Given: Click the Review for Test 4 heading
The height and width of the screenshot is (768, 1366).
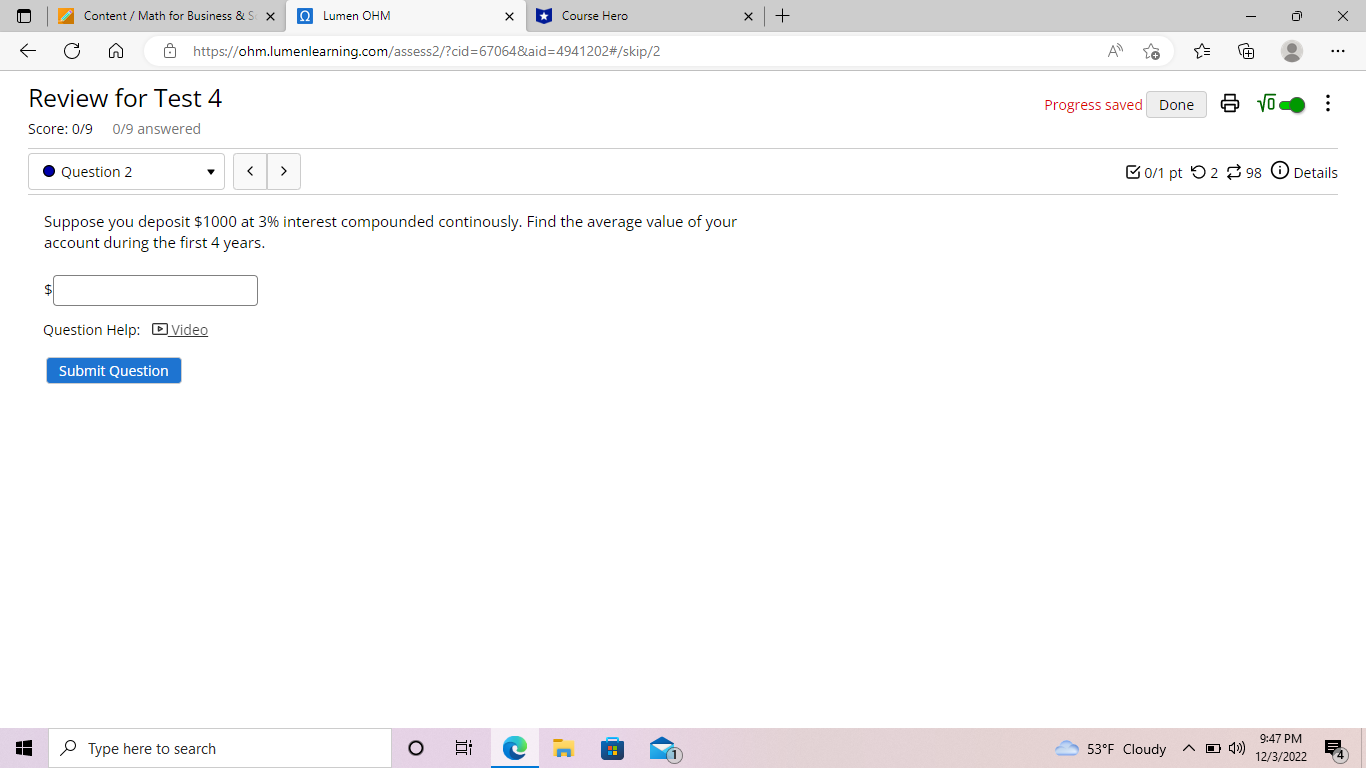Looking at the screenshot, I should pos(125,98).
